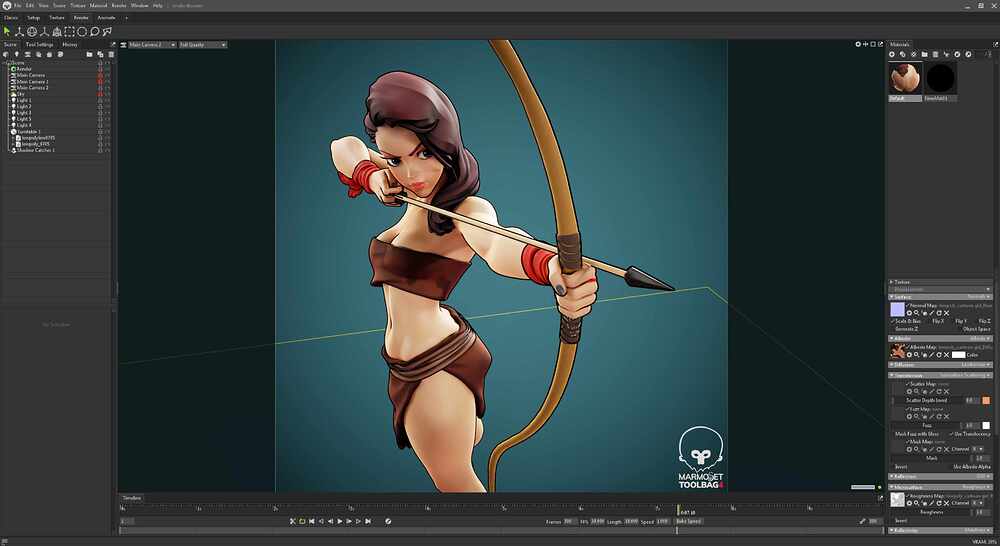Viewport: 1000px width, 546px height.
Task: Delete material with the trash icon
Action: (x=935, y=54)
